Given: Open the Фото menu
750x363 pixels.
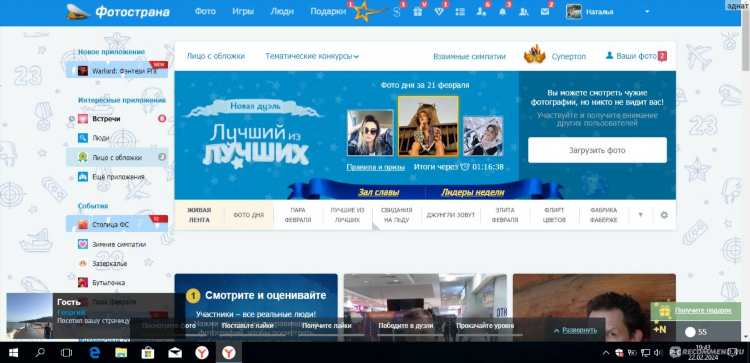Looking at the screenshot, I should click(205, 11).
